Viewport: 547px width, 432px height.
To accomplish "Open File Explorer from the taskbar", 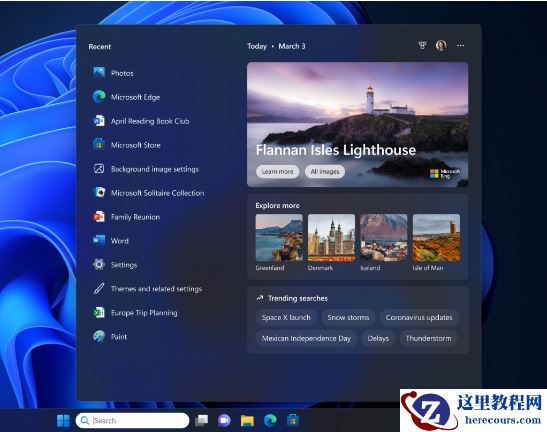I will pos(247,420).
